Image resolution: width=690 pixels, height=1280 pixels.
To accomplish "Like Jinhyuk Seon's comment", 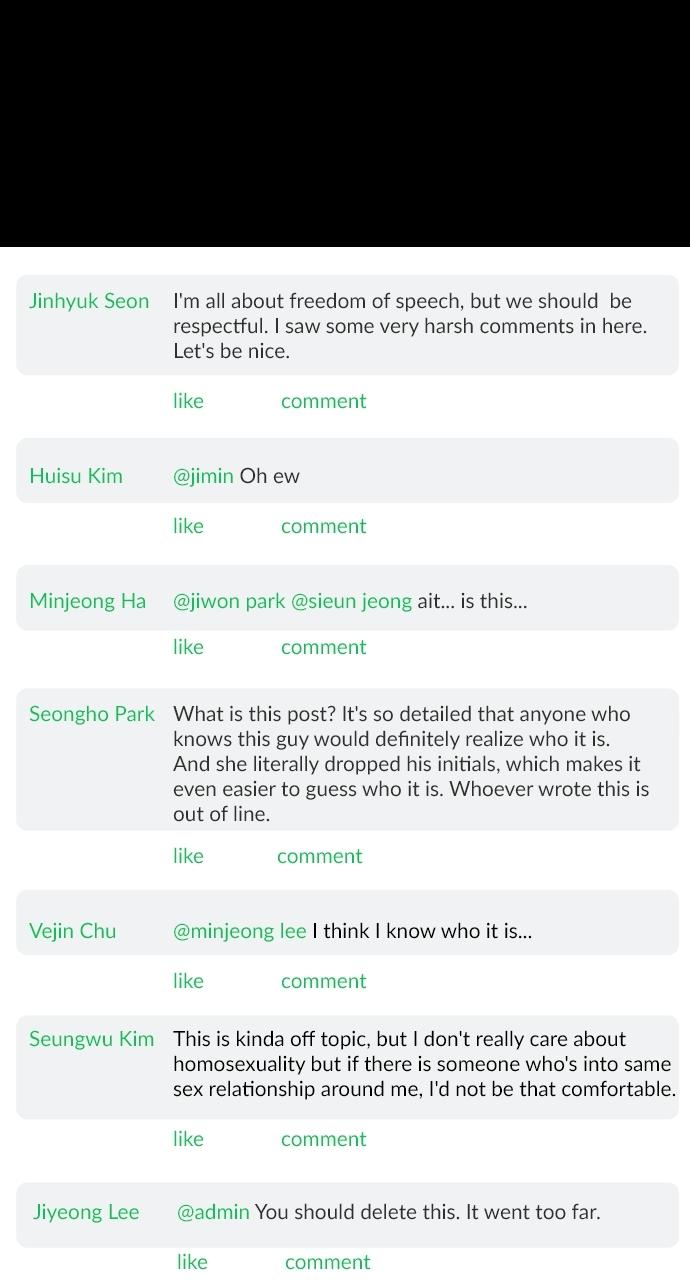I will [x=188, y=401].
